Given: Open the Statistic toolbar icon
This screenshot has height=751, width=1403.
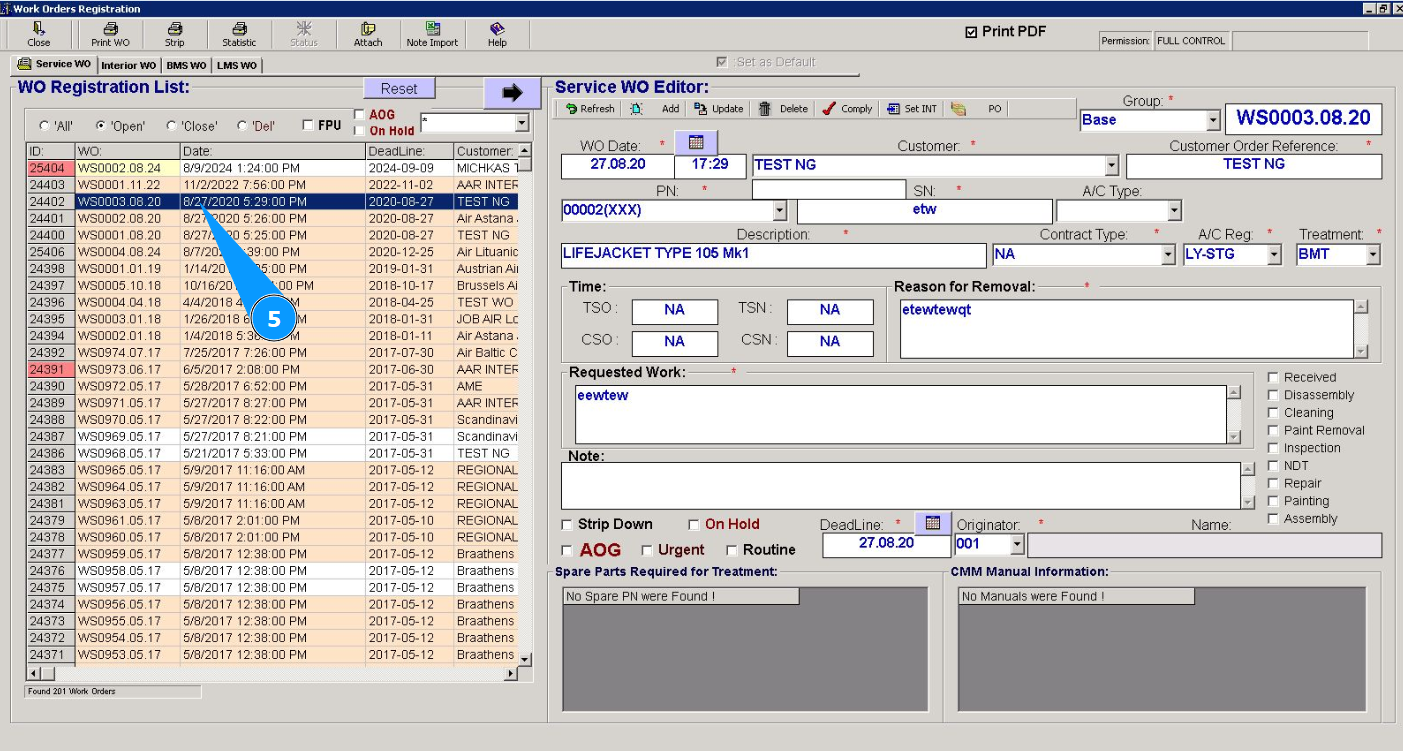Looking at the screenshot, I should pos(239,29).
